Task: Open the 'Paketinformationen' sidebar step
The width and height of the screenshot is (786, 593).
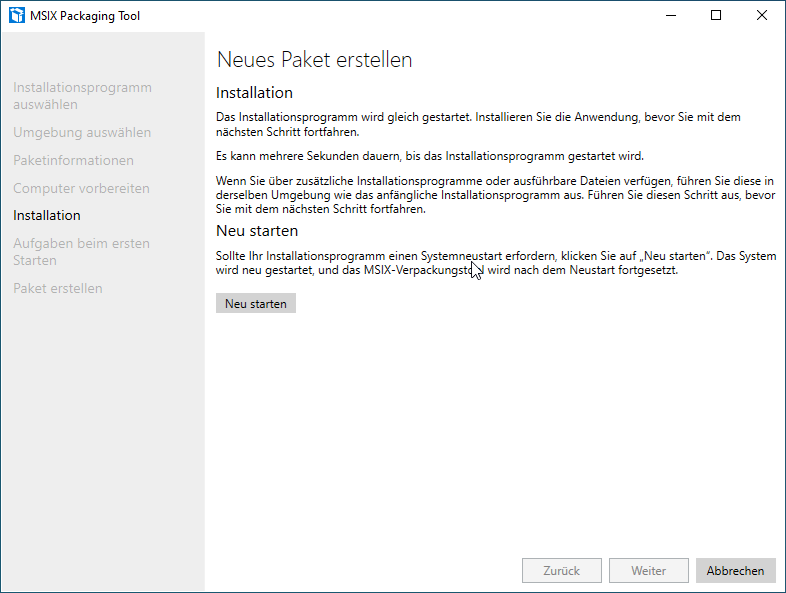Action: pyautogui.click(x=73, y=160)
